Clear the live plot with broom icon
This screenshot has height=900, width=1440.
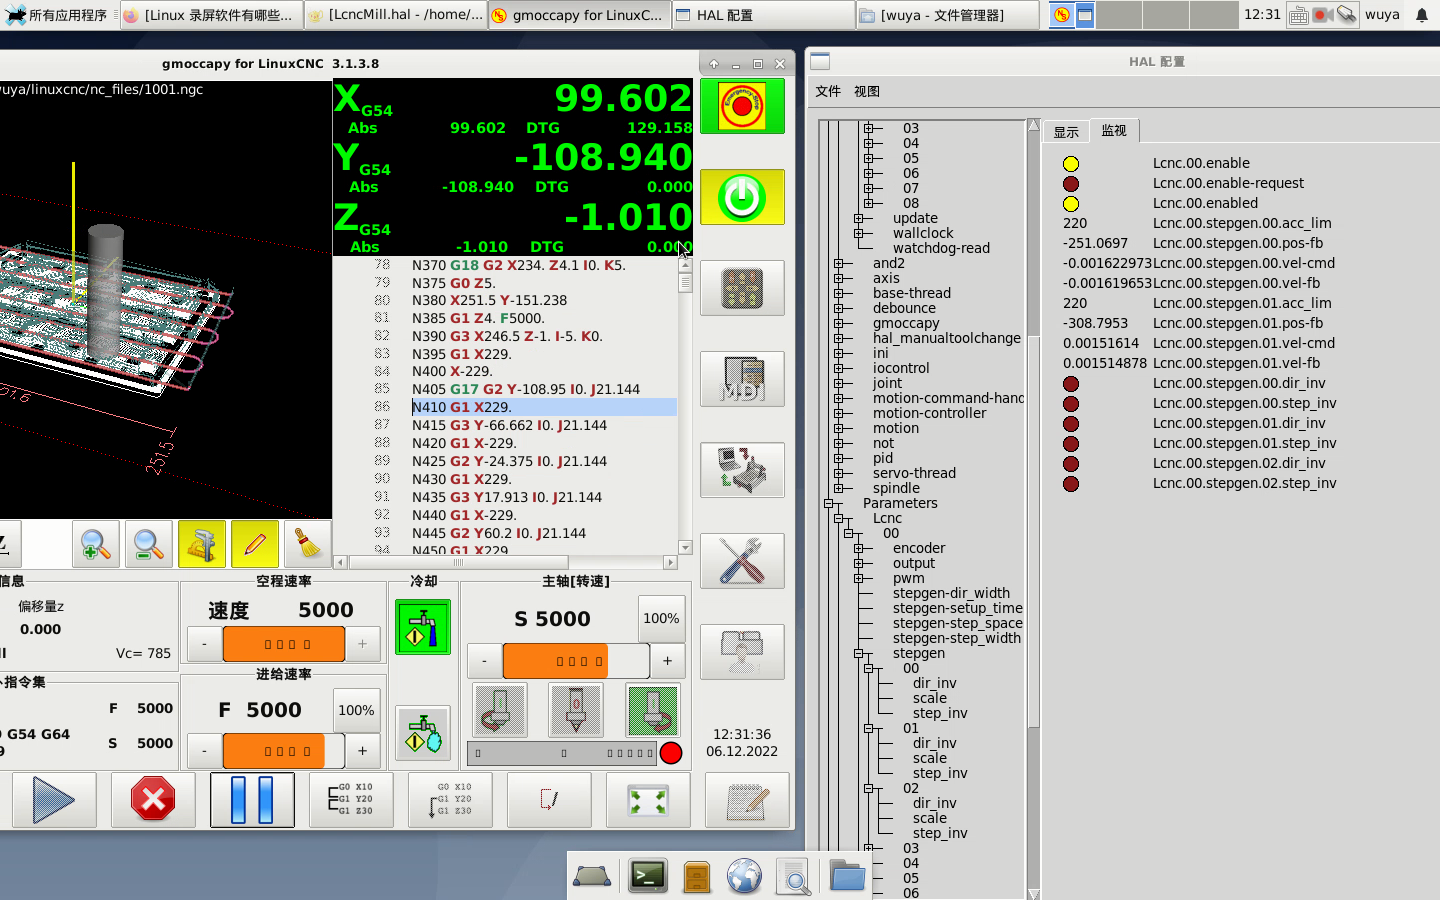(307, 545)
